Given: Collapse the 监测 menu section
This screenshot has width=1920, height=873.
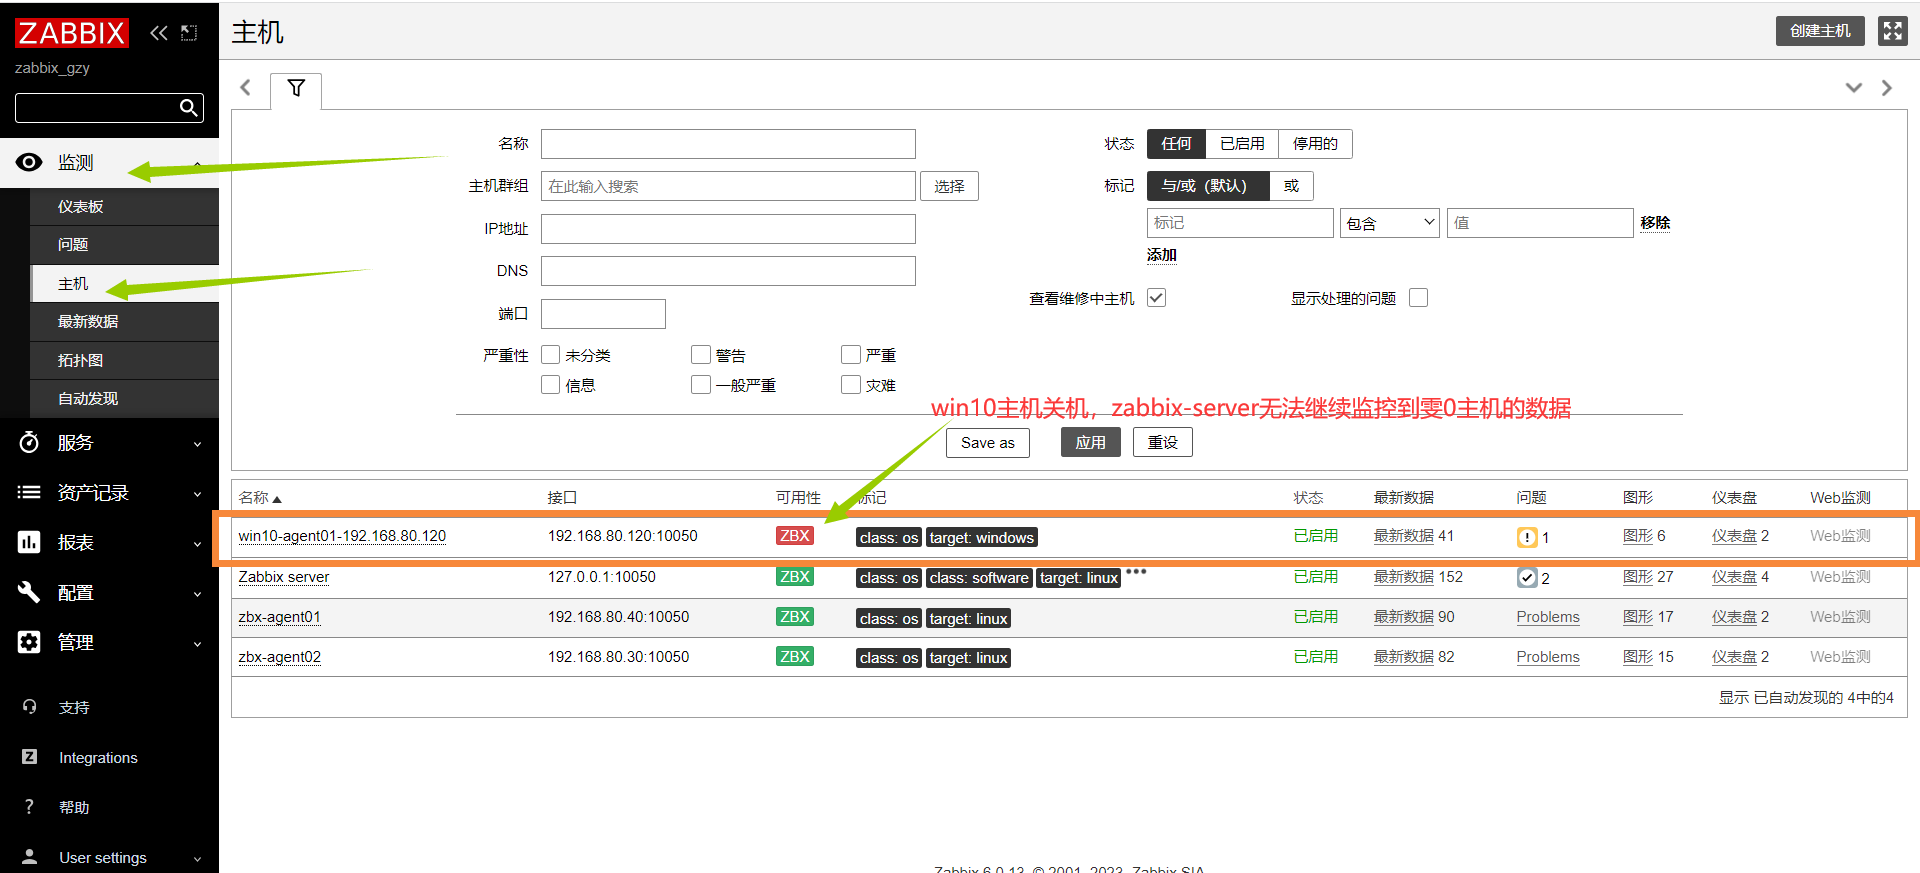Looking at the screenshot, I should [197, 163].
